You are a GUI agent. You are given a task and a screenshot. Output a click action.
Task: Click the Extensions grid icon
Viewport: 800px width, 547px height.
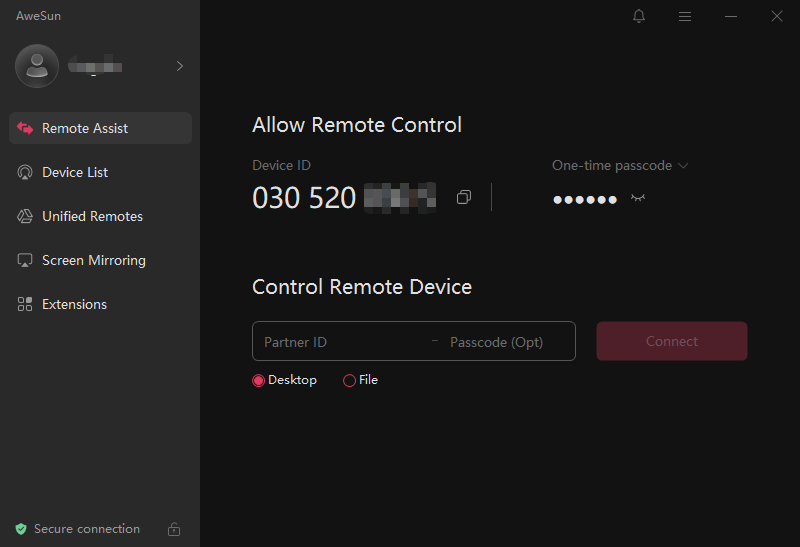point(24,304)
